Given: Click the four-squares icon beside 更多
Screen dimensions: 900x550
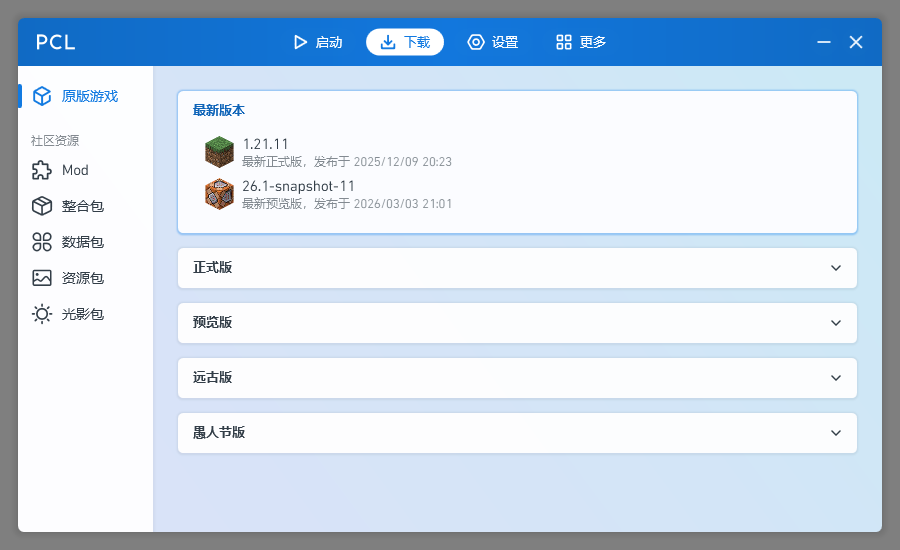Looking at the screenshot, I should (x=564, y=42).
